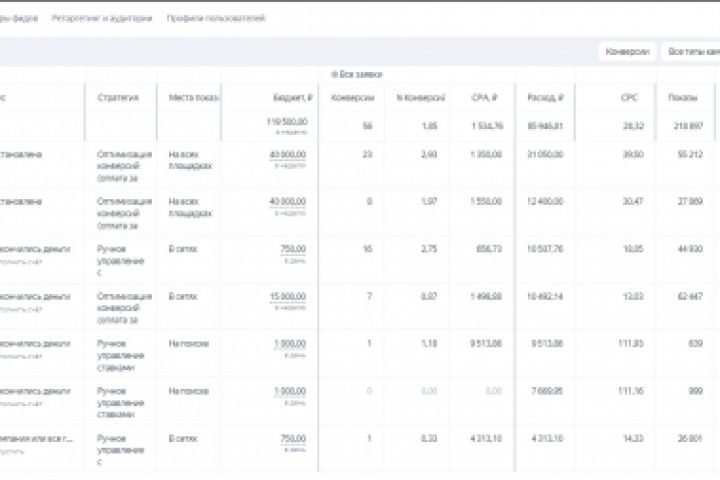Image resolution: width=720 pixels, height=480 pixels.
Task: Click the "Конверсии" button at top right
Action: pos(627,51)
